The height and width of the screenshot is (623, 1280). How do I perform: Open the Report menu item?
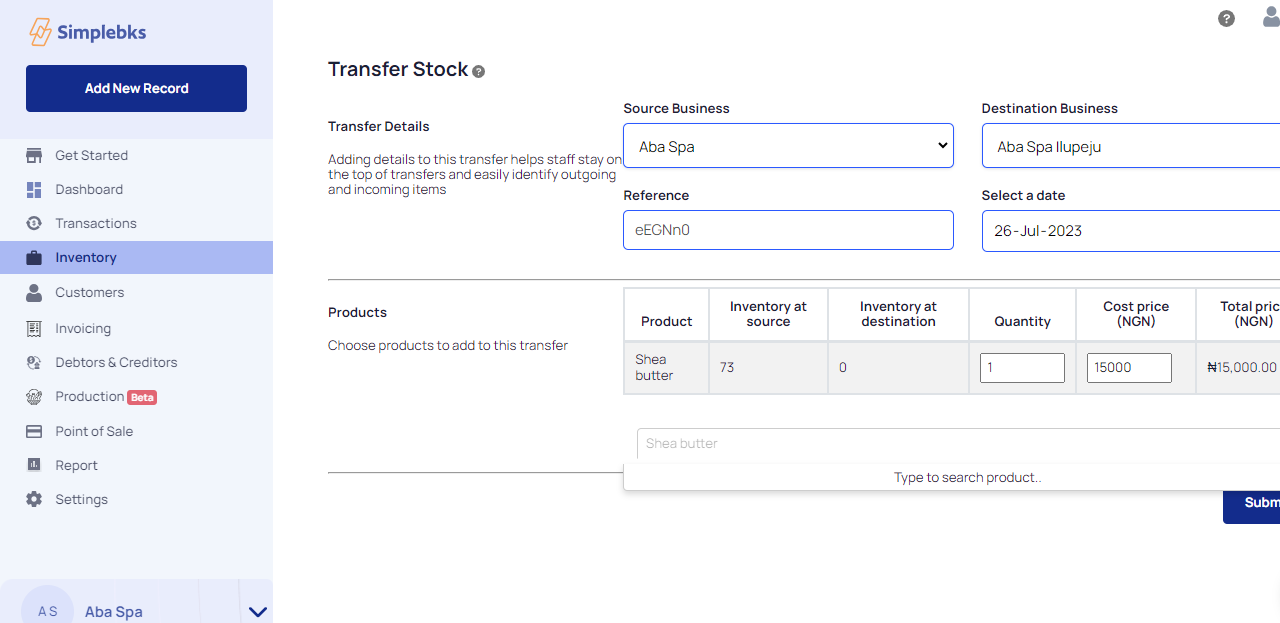click(x=76, y=465)
